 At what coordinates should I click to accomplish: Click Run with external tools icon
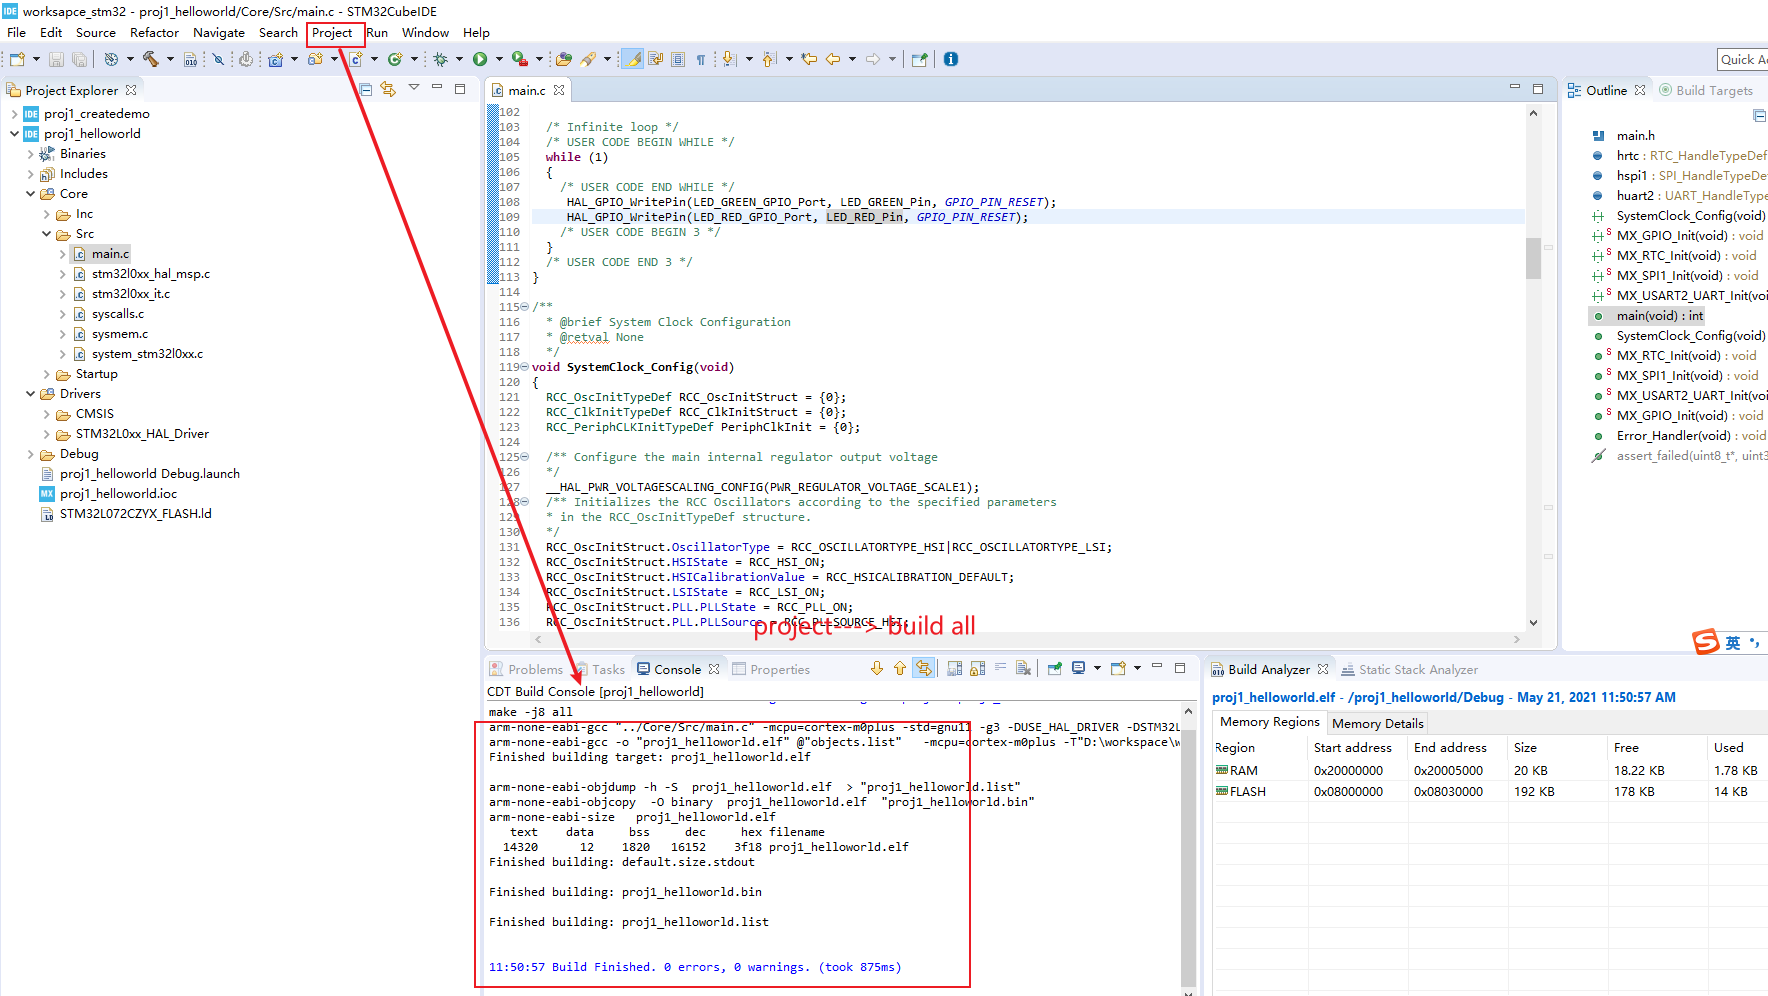pyautogui.click(x=520, y=59)
